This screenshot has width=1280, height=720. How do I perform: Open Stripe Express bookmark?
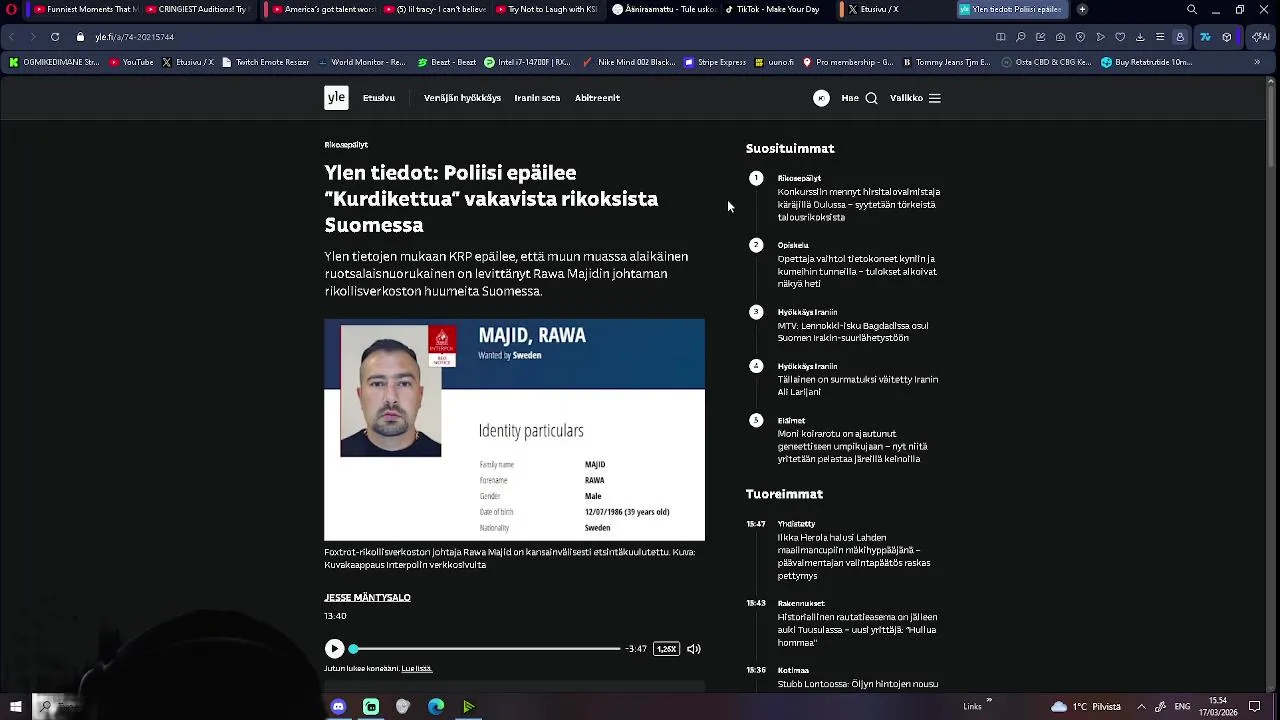(x=715, y=62)
